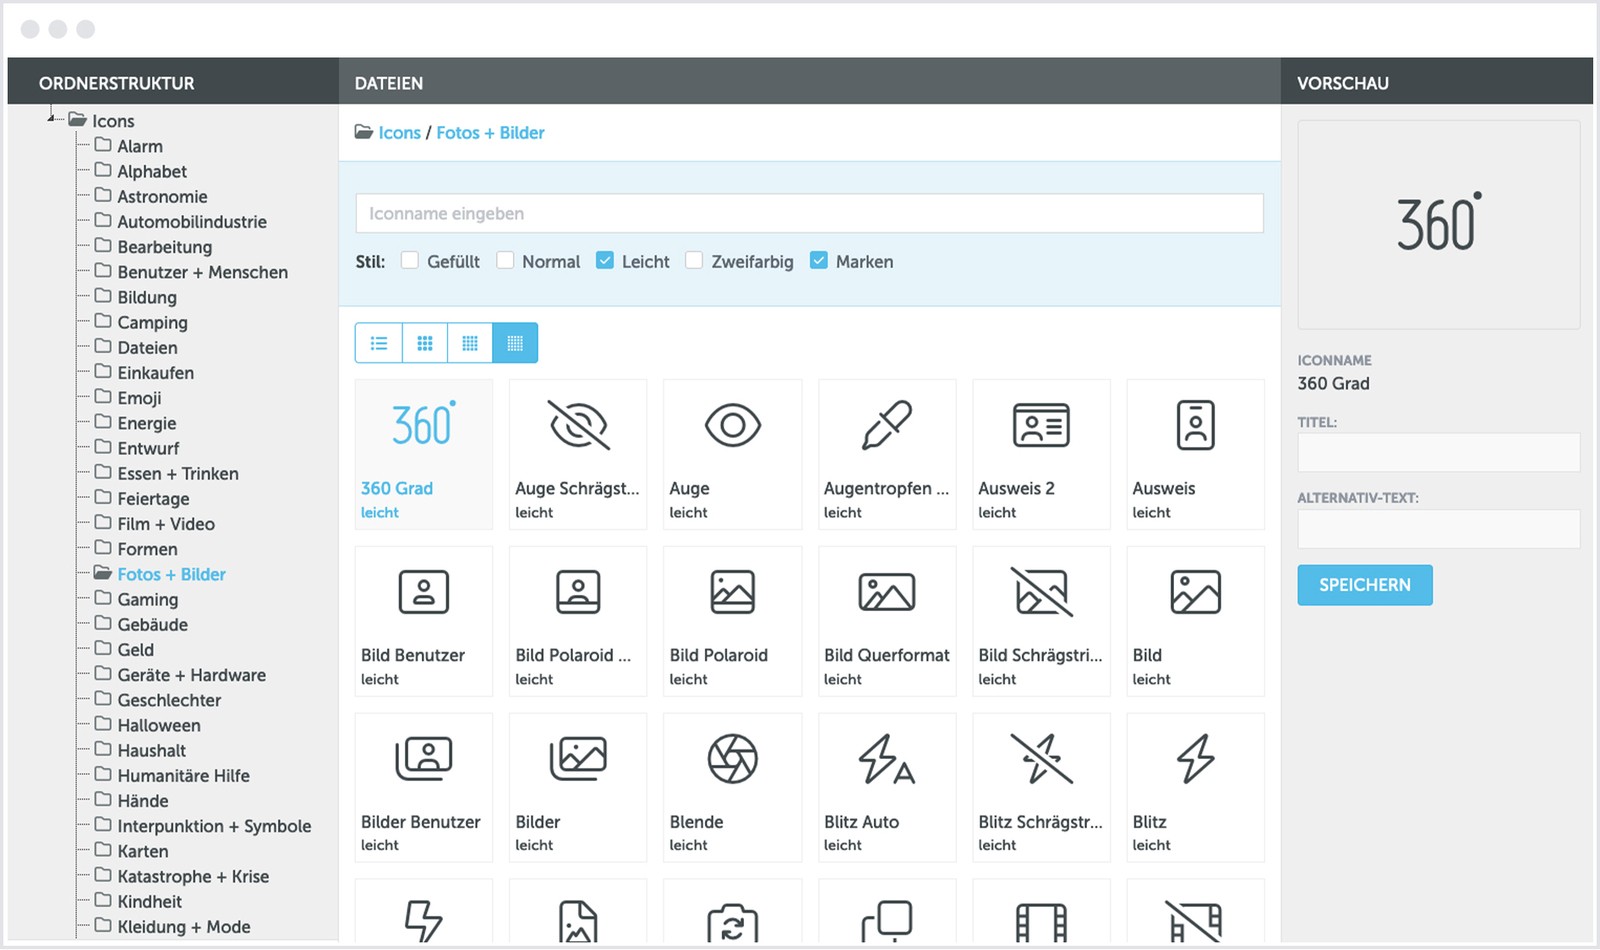Select the large grid view button

[425, 343]
